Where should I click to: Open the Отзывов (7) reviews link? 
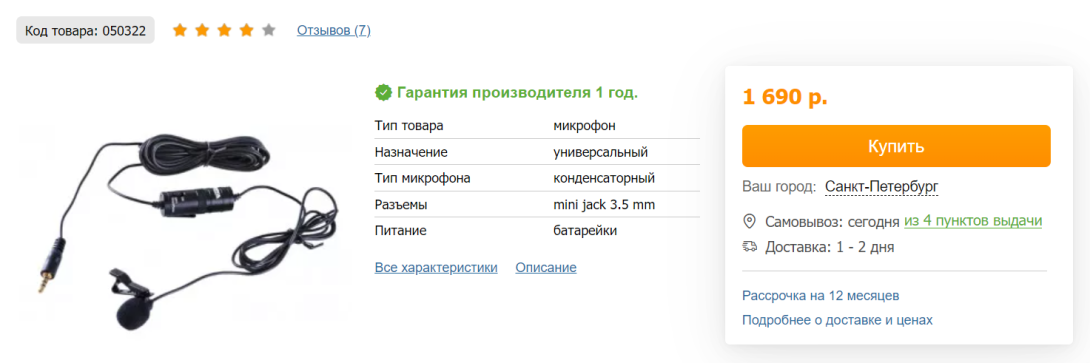point(334,31)
